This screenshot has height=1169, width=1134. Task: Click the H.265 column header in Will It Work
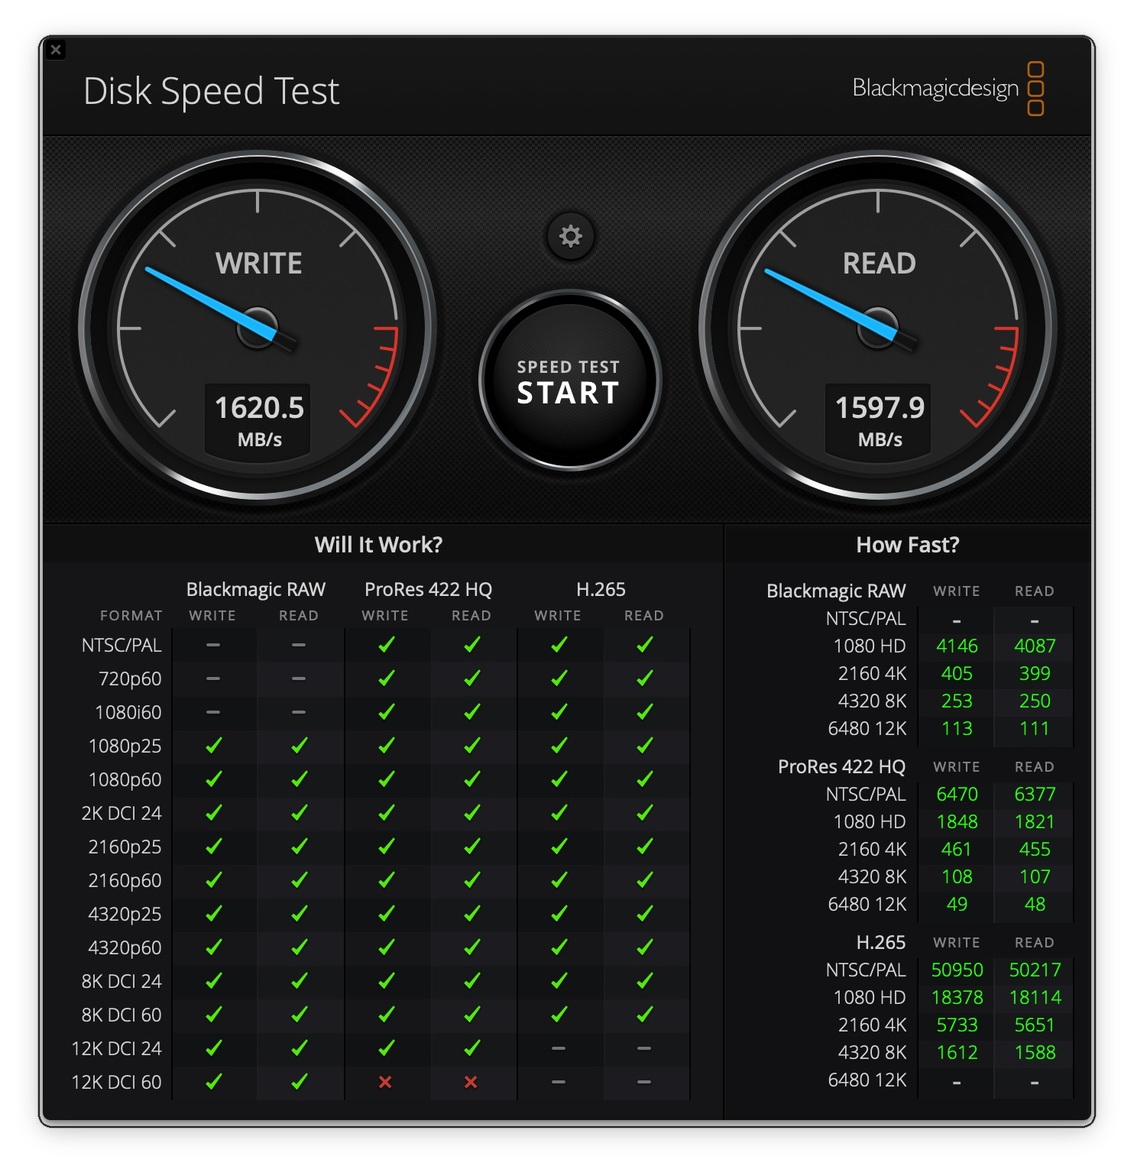(x=601, y=590)
